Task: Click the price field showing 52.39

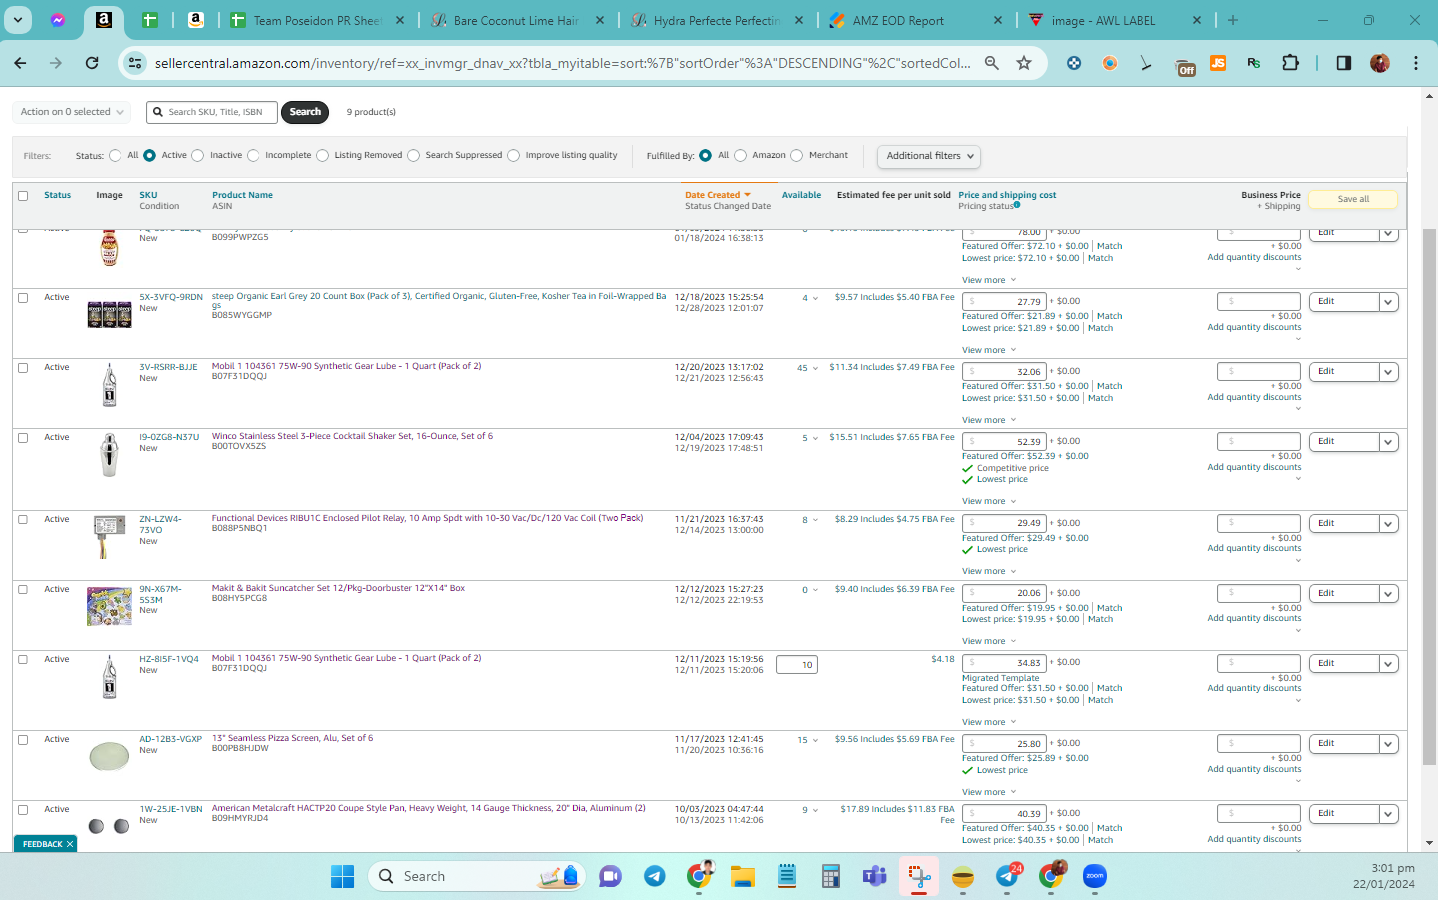Action: 1004,442
